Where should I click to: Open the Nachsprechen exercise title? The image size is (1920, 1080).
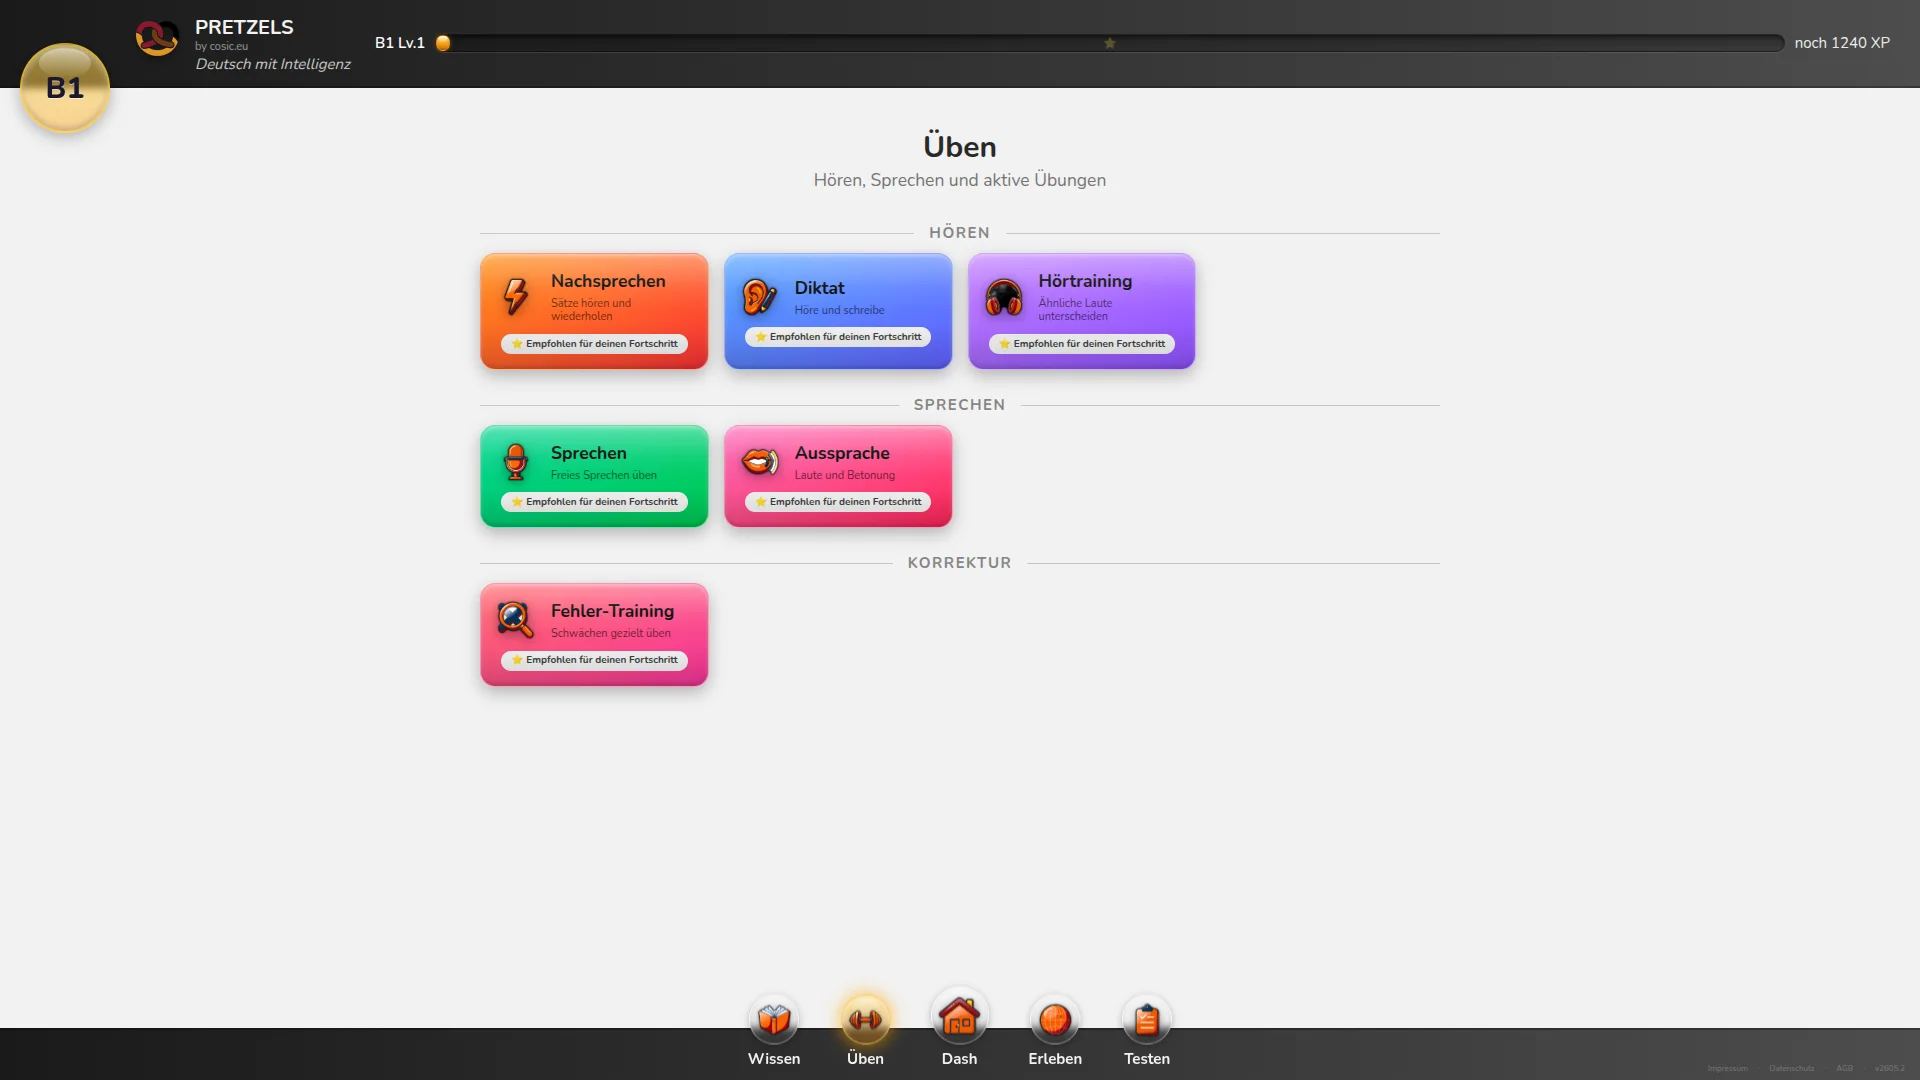(x=608, y=281)
